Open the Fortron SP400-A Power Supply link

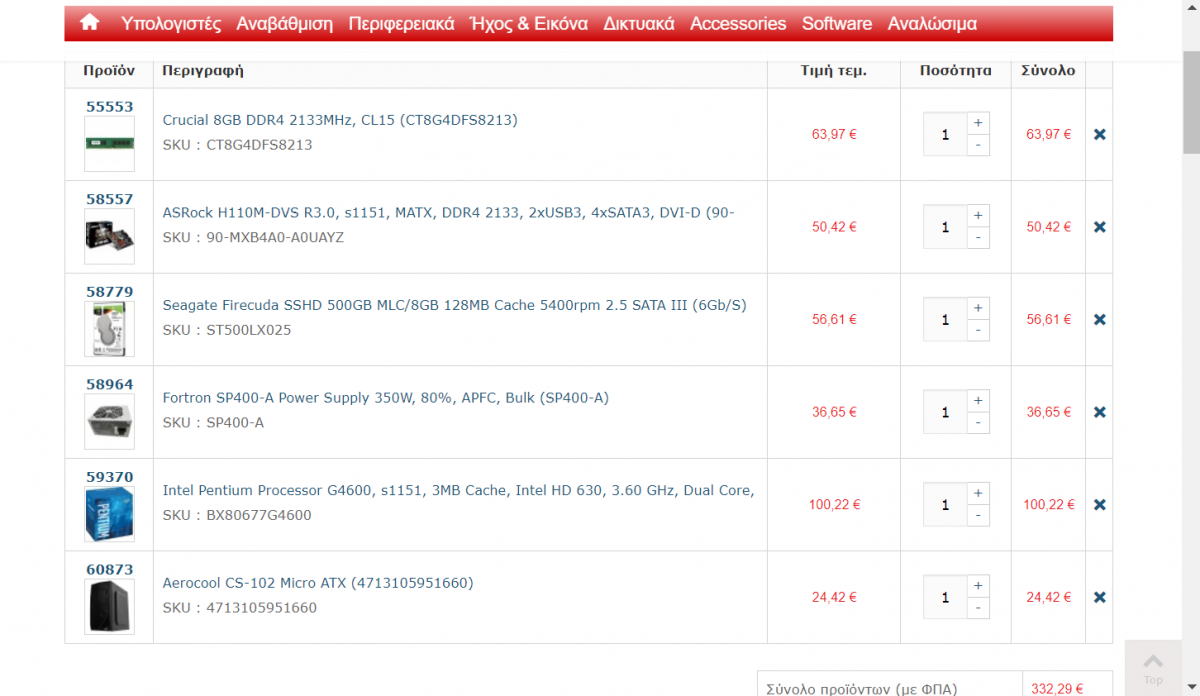click(386, 398)
